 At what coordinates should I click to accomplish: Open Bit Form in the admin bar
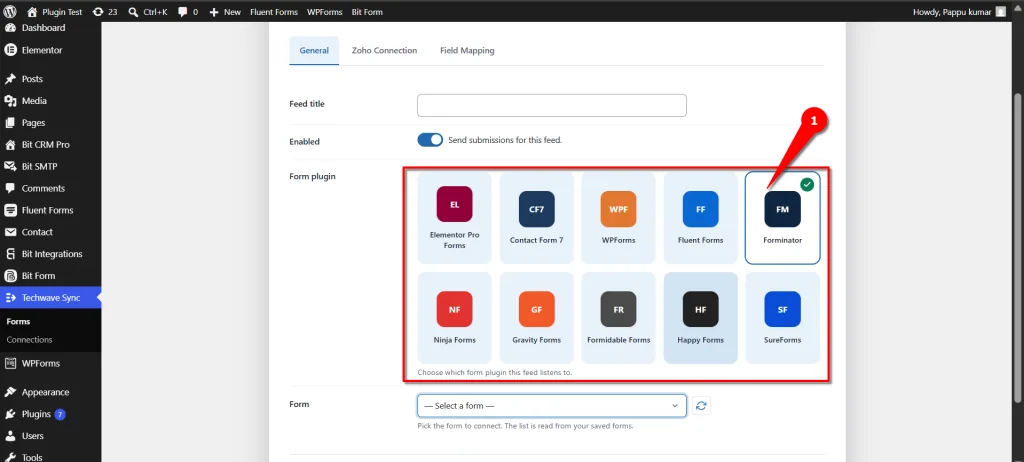click(x=367, y=12)
